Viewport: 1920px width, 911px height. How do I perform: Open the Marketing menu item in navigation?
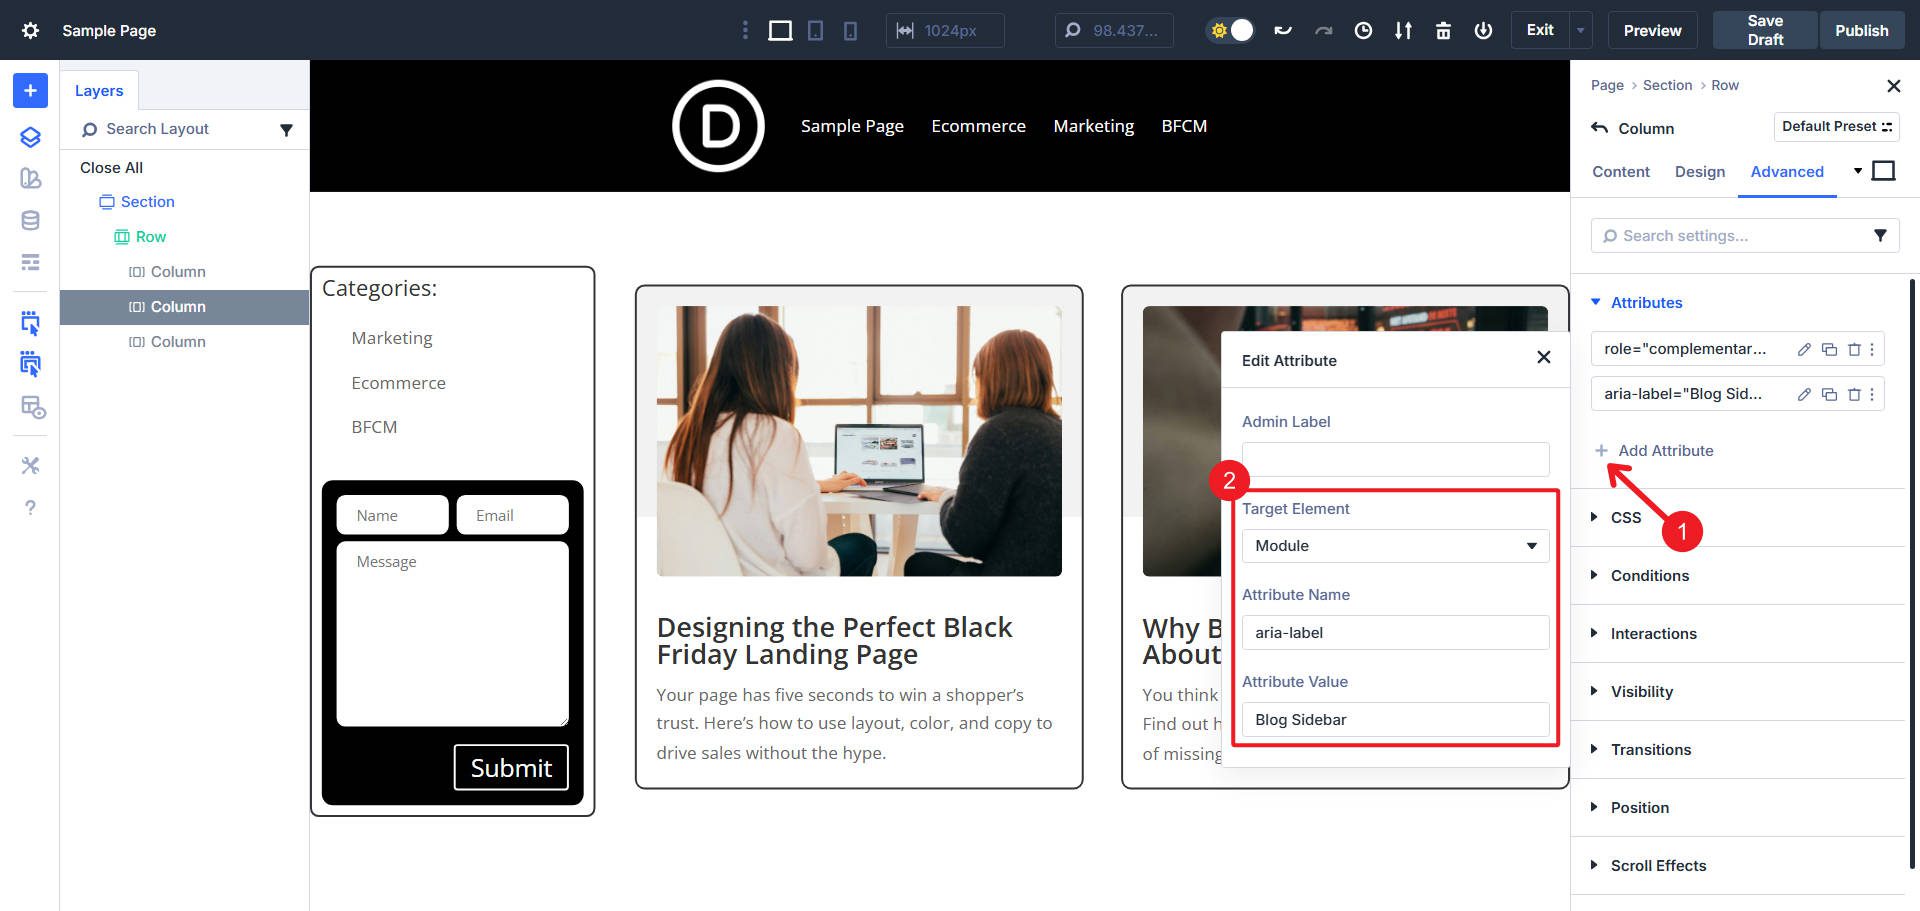(x=1093, y=126)
